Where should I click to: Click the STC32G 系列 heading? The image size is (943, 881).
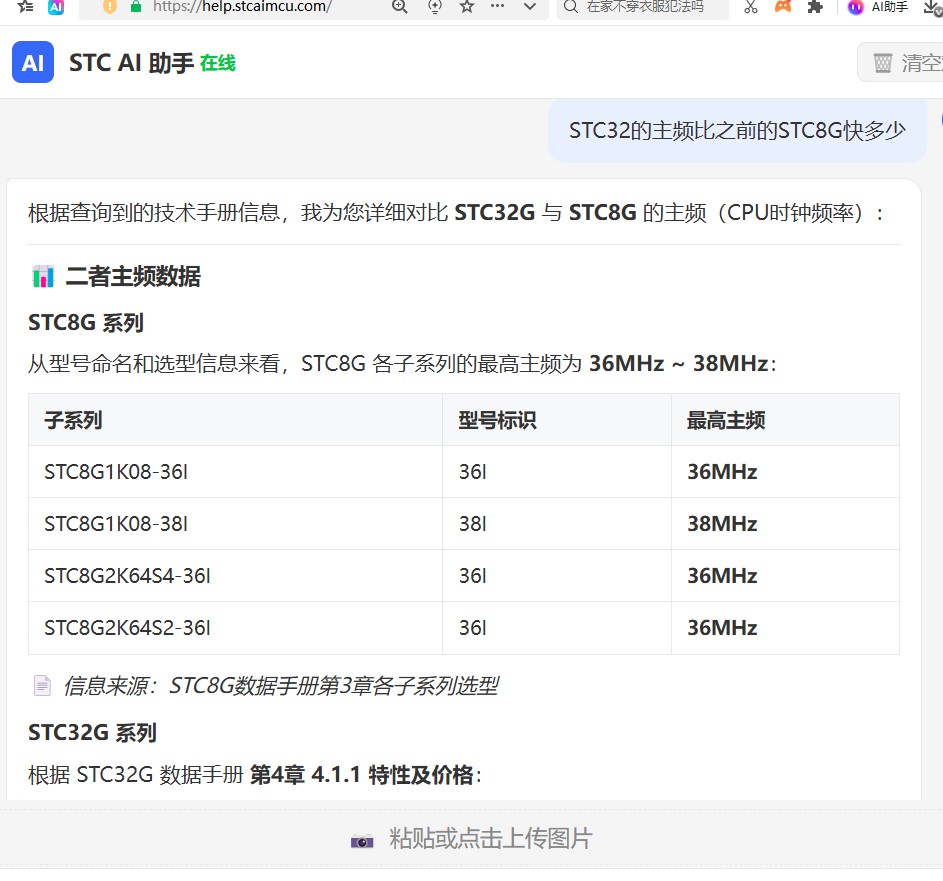pos(93,732)
